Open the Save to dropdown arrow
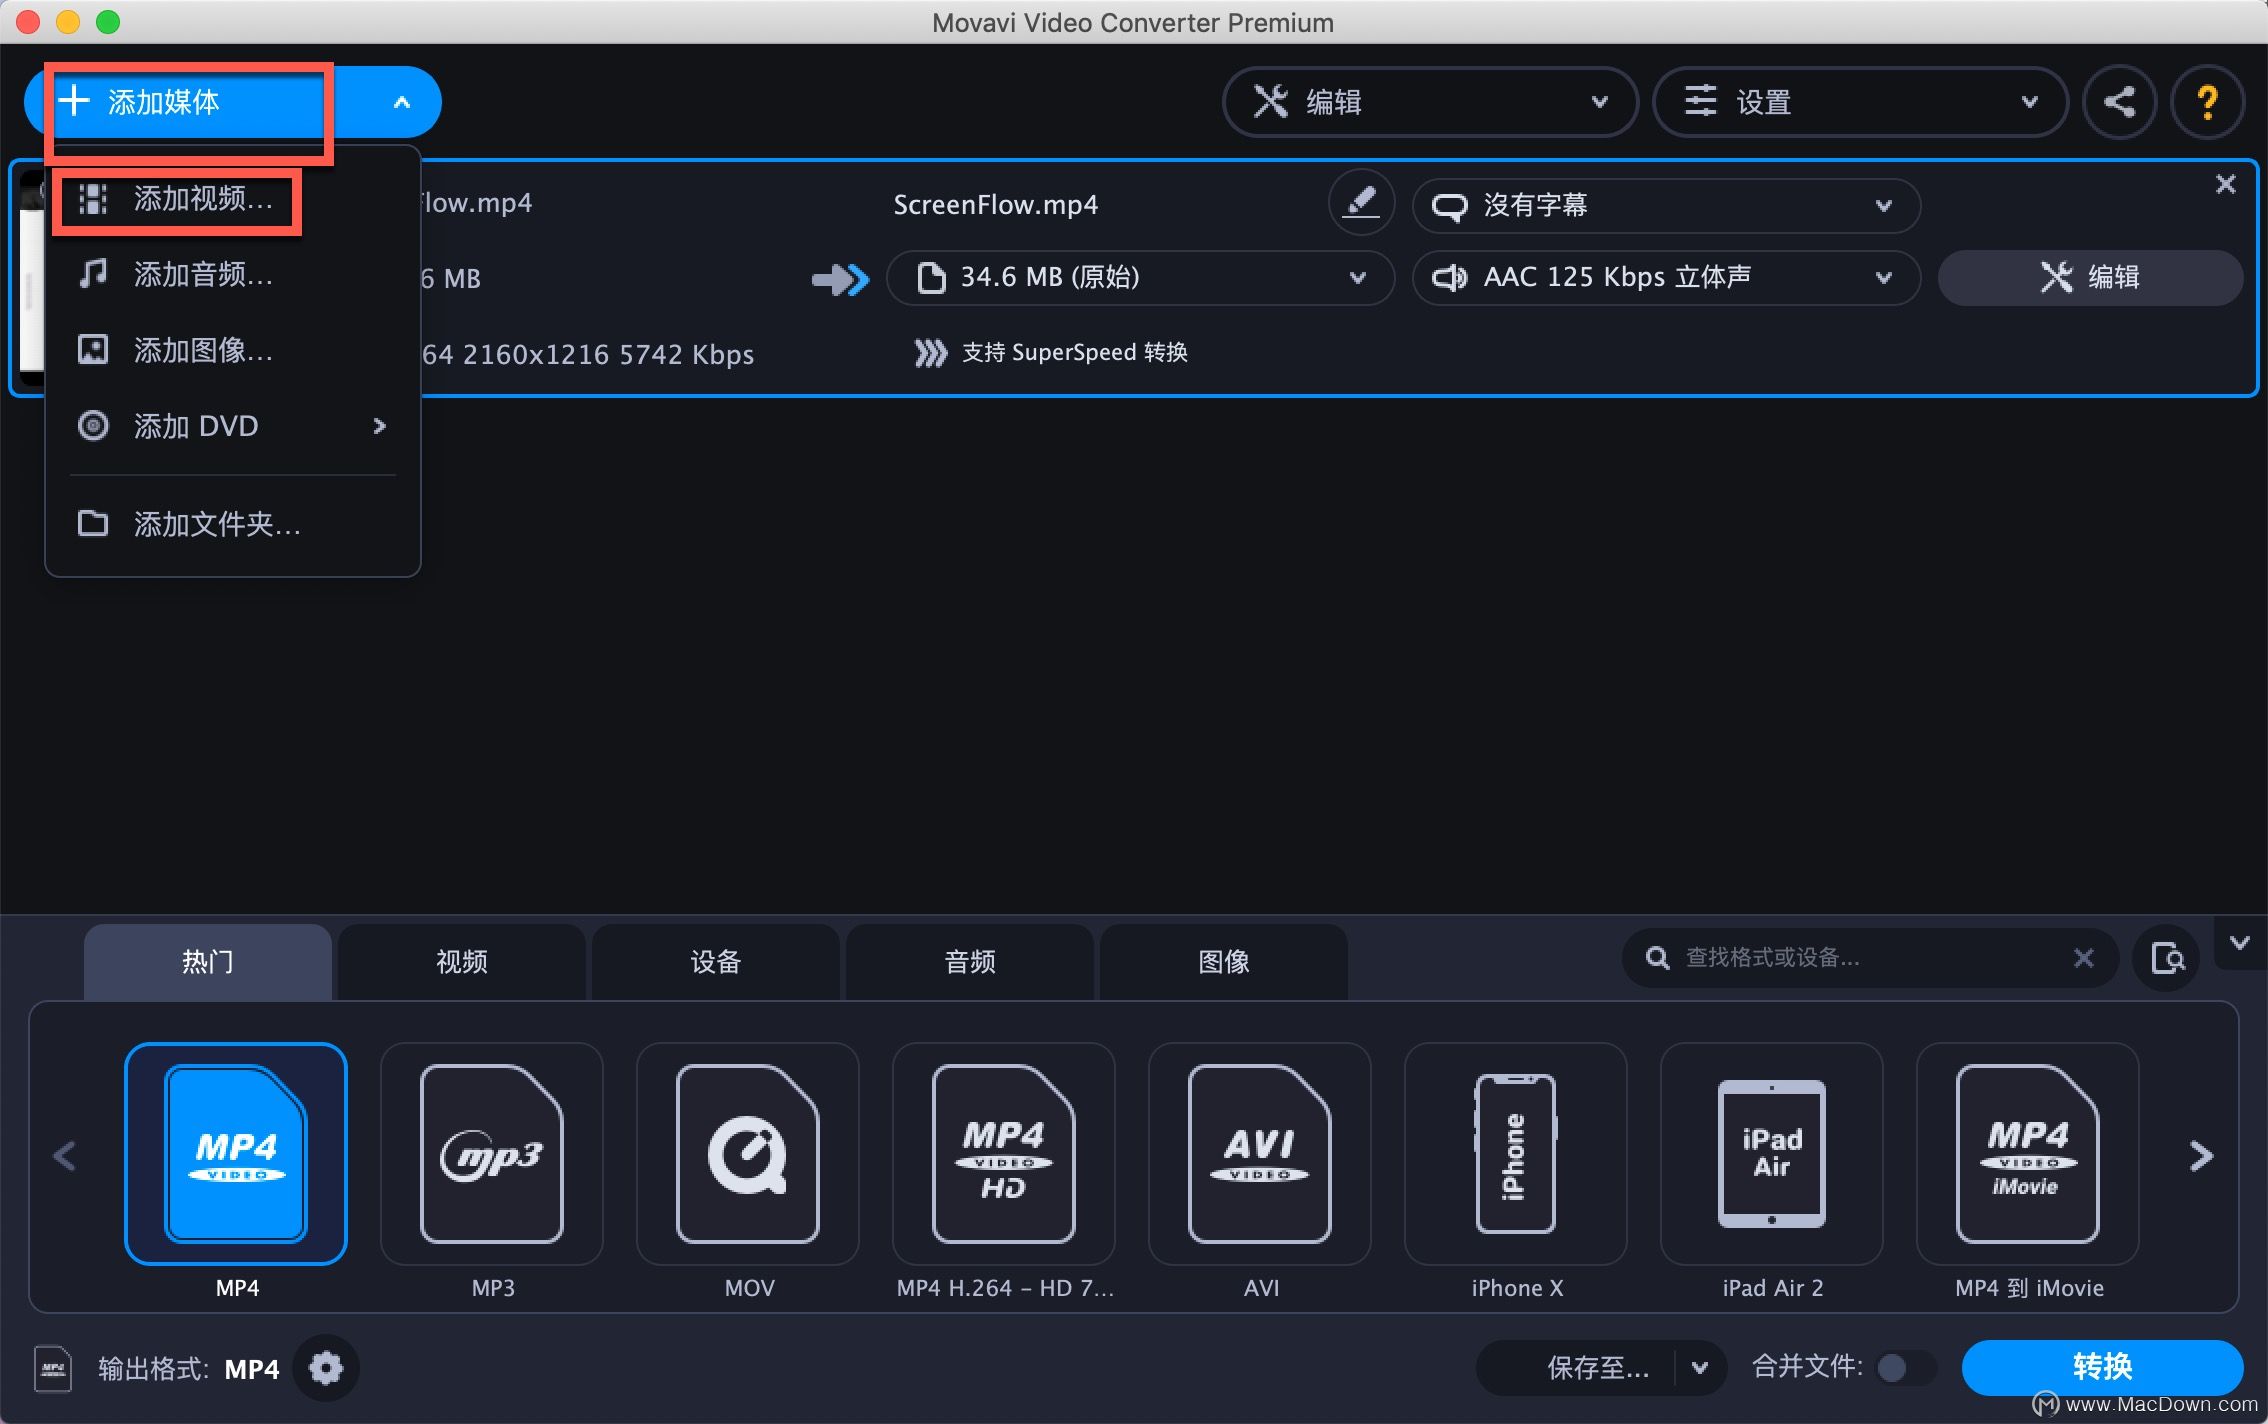This screenshot has width=2268, height=1424. 1700,1368
